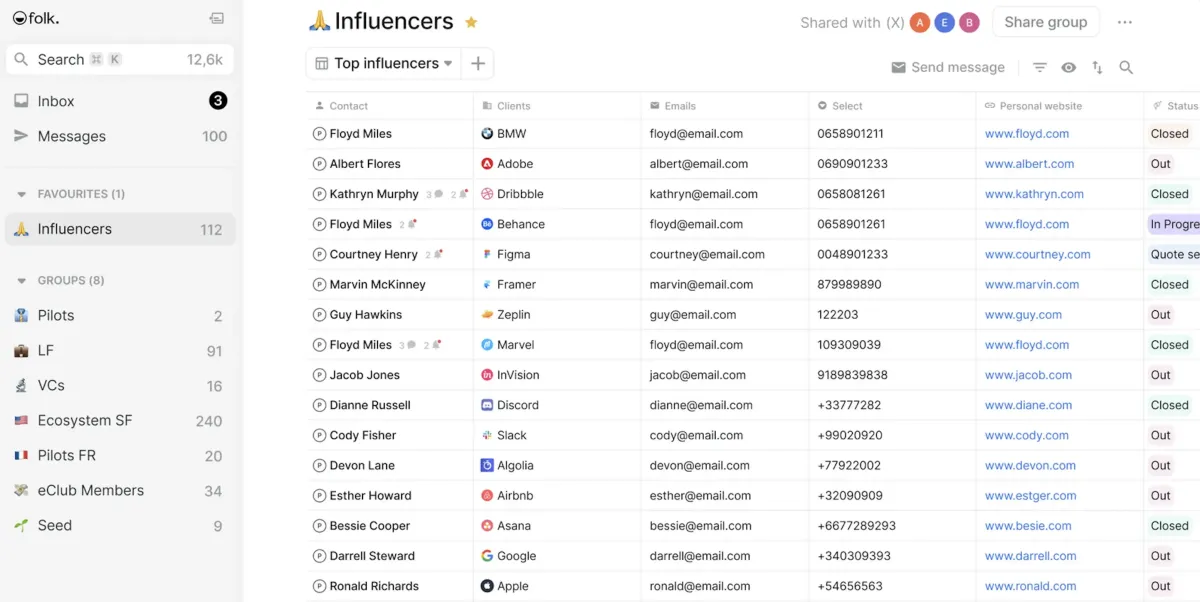The width and height of the screenshot is (1200, 602).
Task: Collapse the sidebar with top icon
Action: [216, 18]
